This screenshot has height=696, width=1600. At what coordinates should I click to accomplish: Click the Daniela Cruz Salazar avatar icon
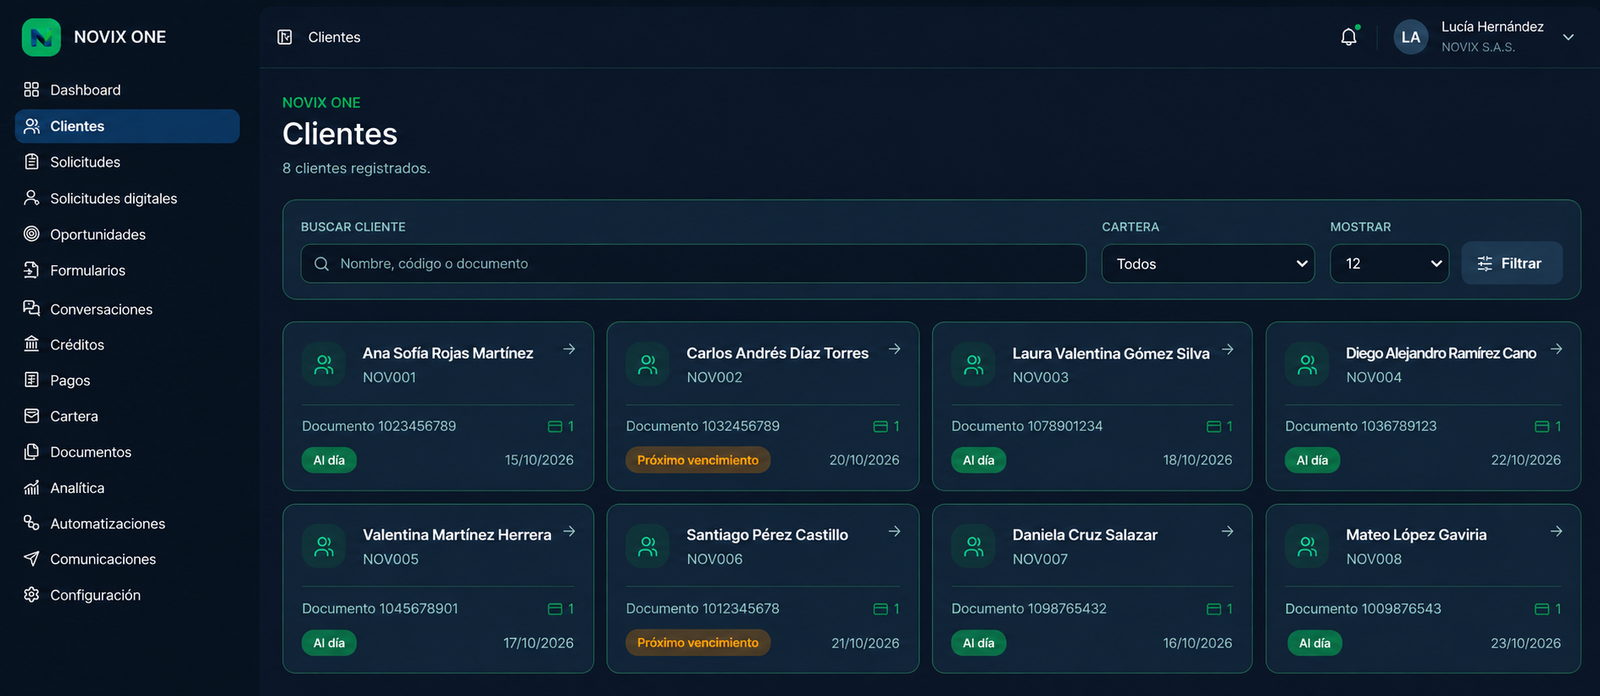point(973,546)
